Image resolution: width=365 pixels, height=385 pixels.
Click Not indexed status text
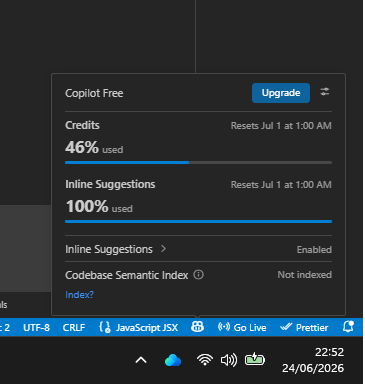click(x=305, y=275)
